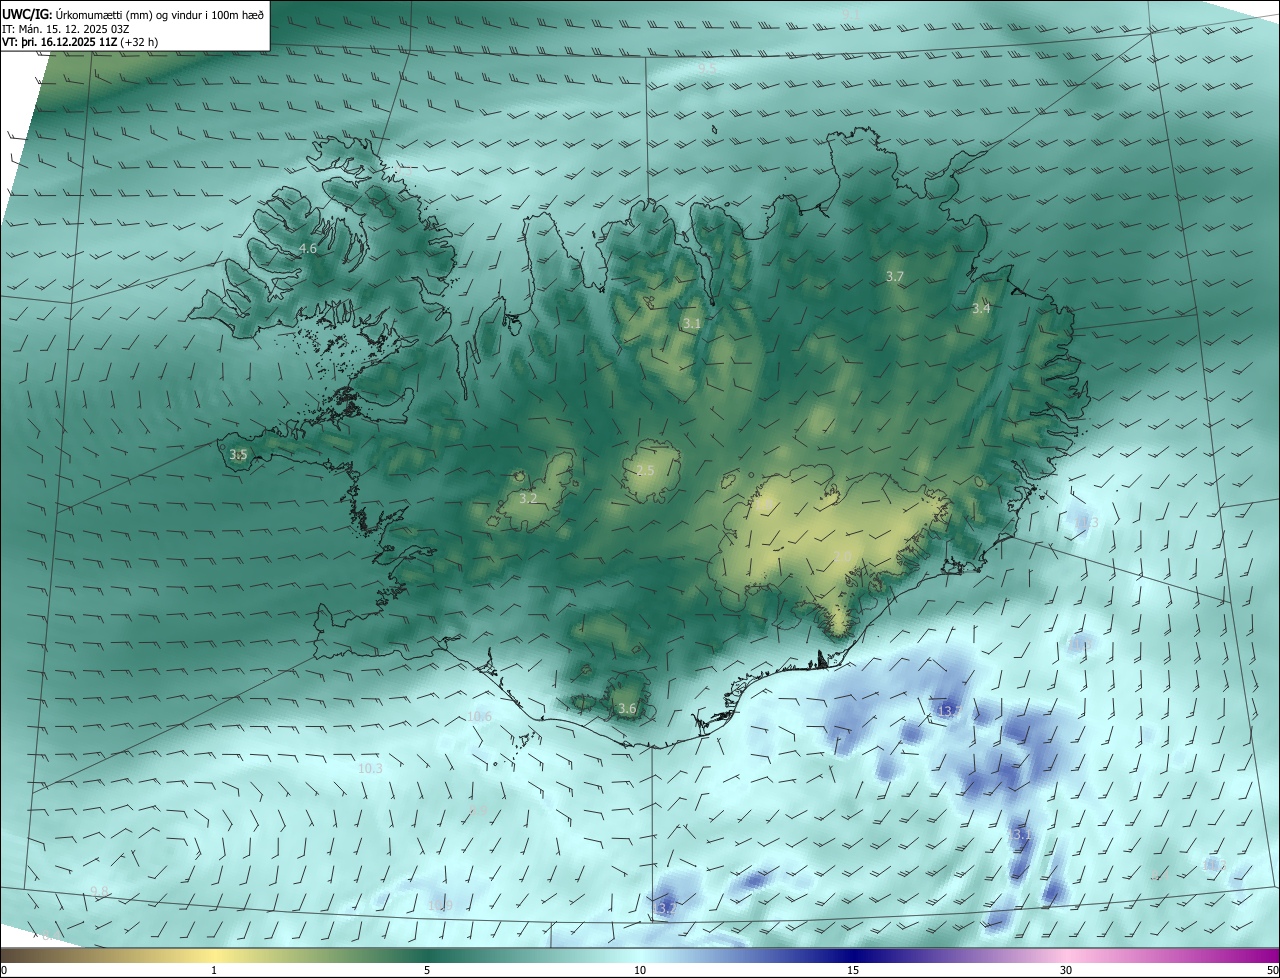
Task: Click the colour scale tick label 0
Action: point(4,971)
